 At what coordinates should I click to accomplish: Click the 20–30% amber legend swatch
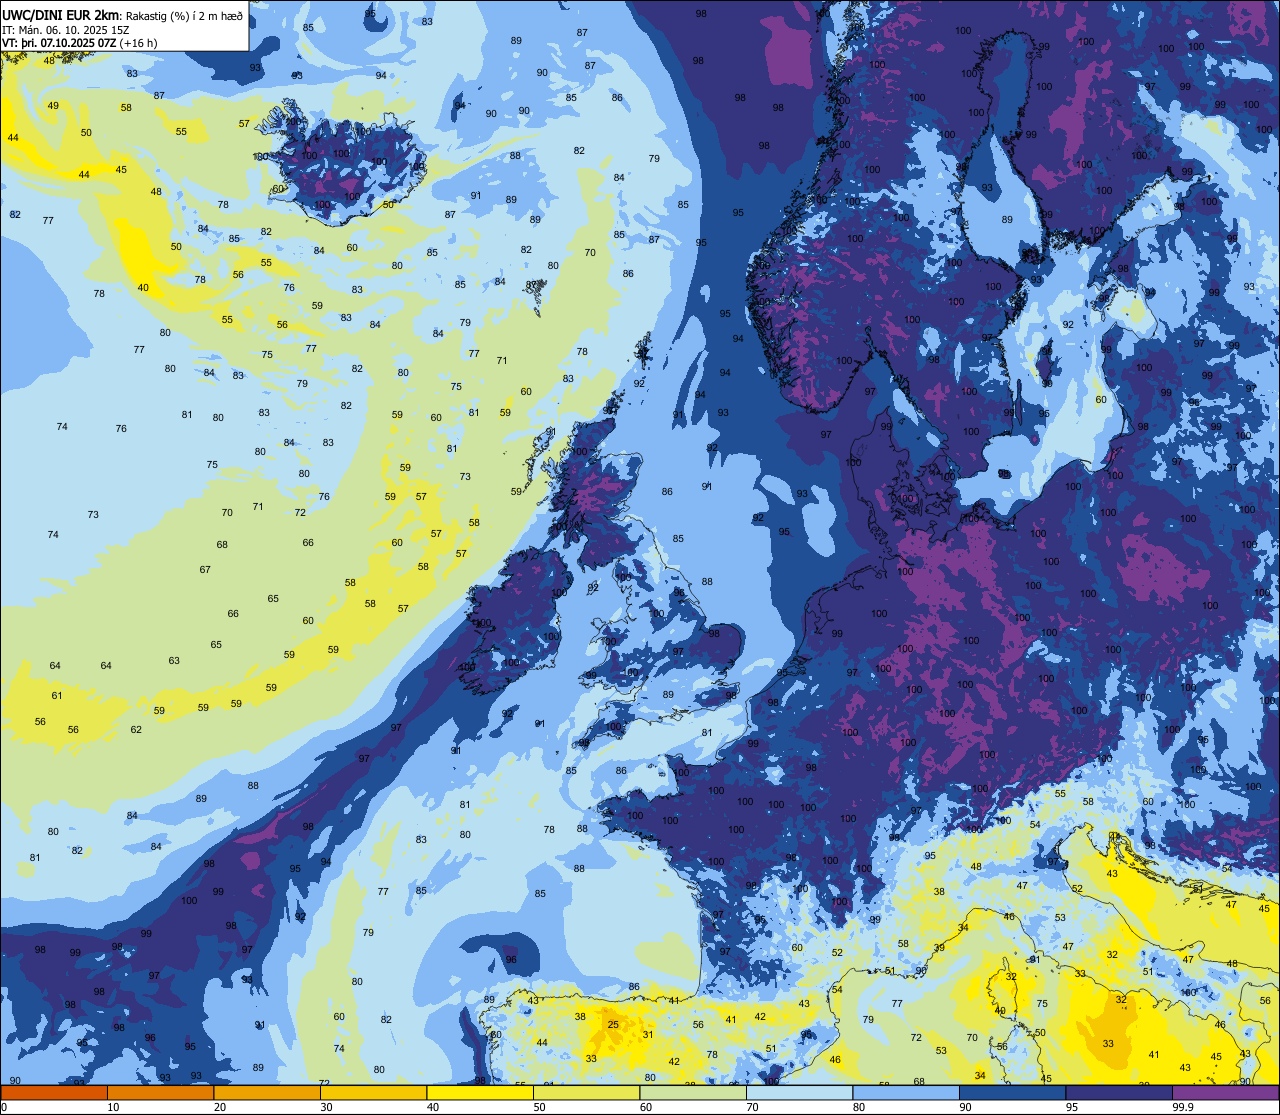[266, 1093]
